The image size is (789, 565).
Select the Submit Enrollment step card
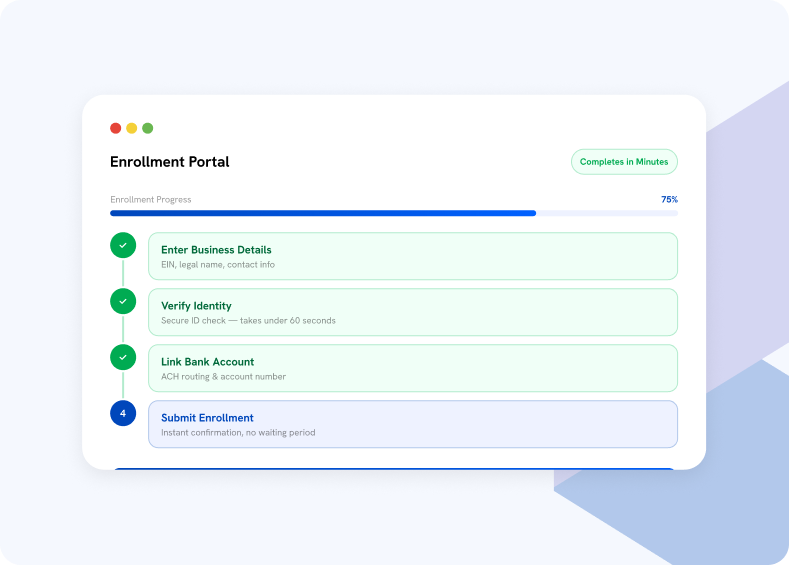[x=413, y=424]
